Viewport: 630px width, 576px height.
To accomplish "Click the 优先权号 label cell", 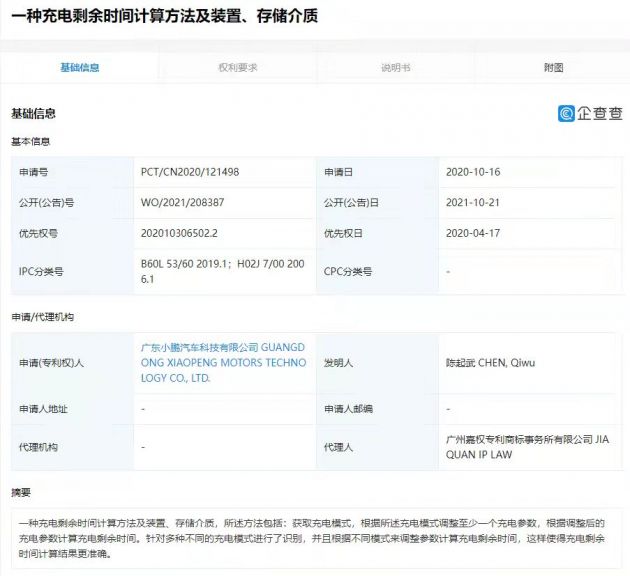I will point(72,233).
